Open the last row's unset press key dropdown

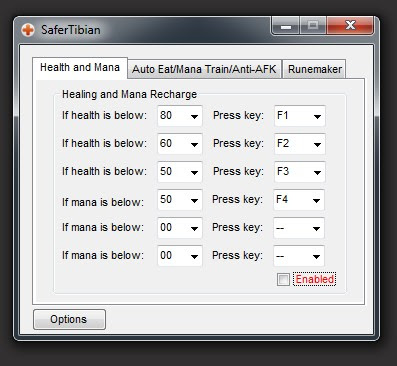point(299,256)
